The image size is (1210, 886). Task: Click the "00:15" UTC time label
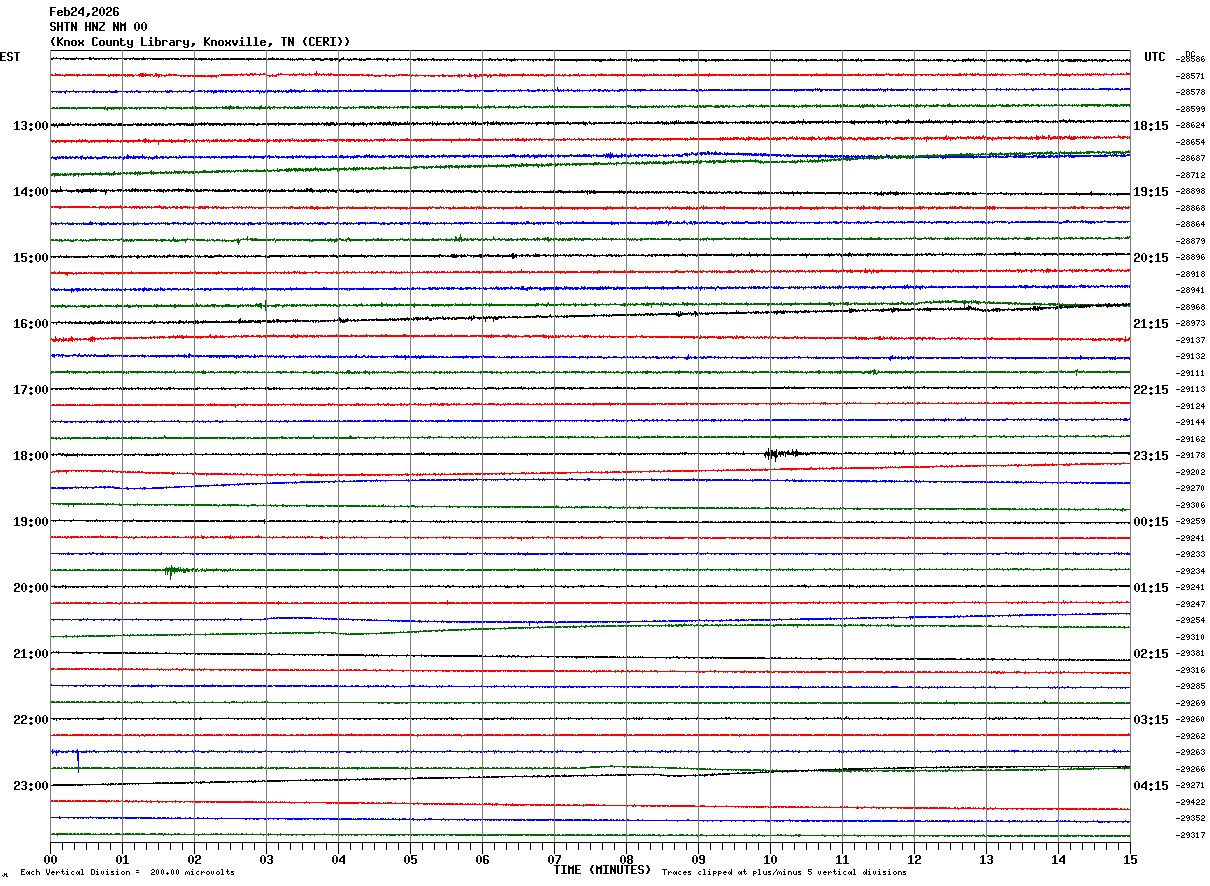pos(1151,522)
